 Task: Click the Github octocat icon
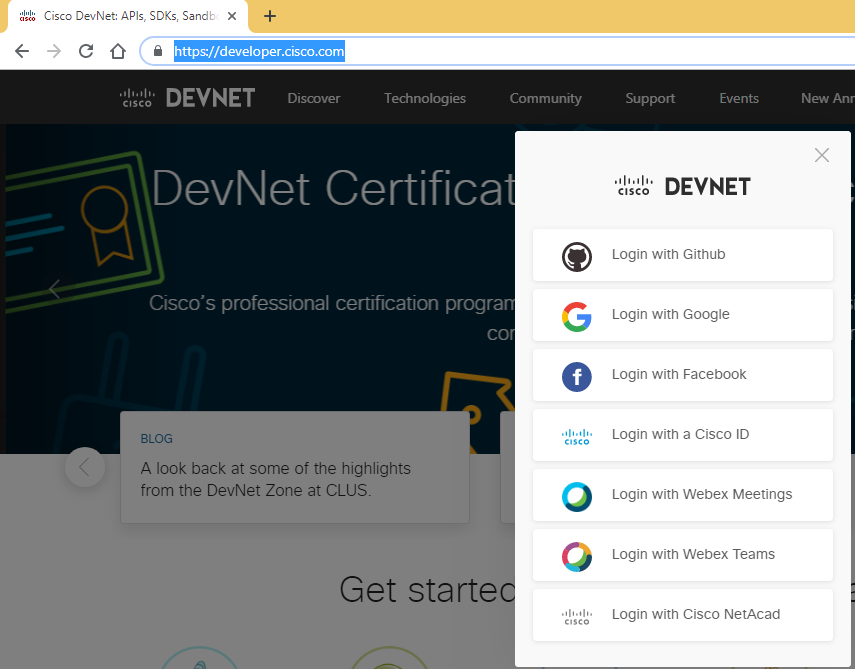point(577,257)
